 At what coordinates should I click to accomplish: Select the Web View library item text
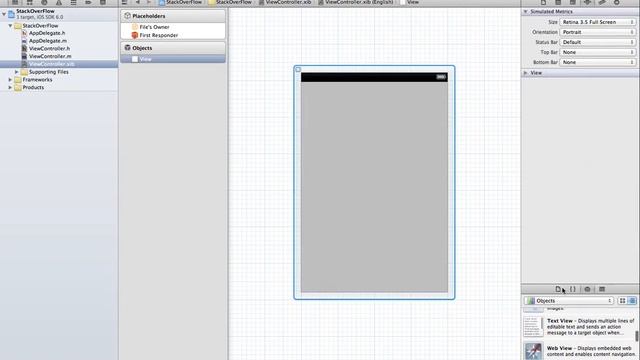point(590,351)
